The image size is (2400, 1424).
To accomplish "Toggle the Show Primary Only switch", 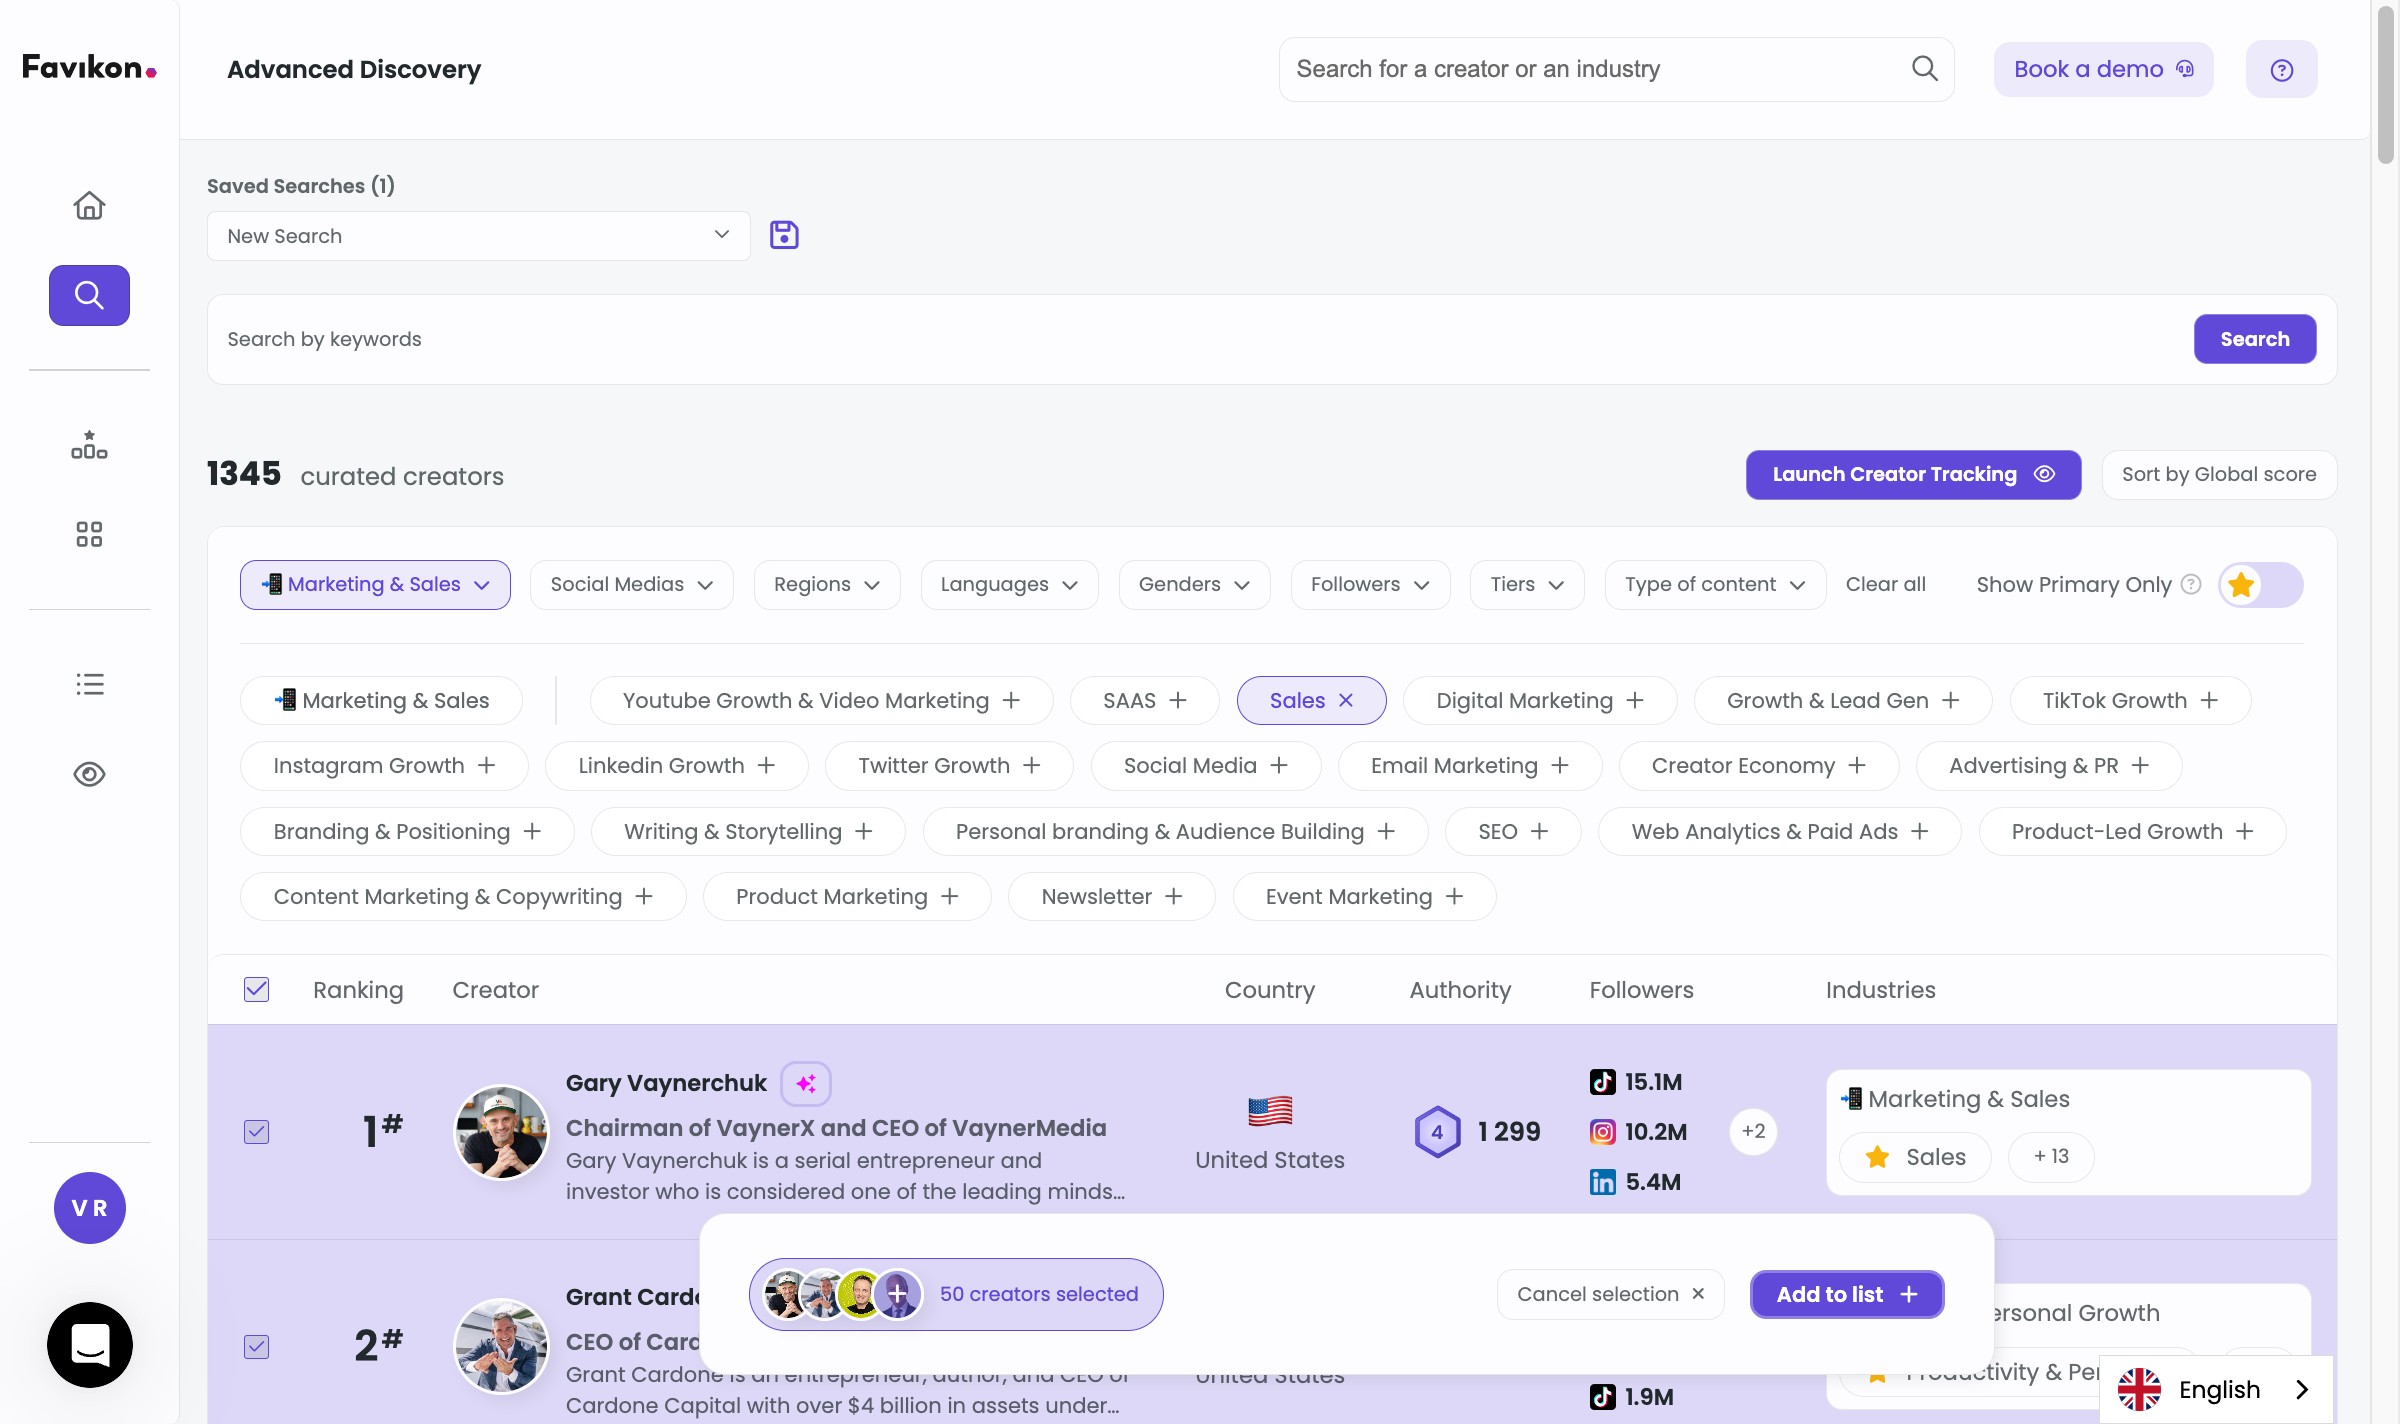I will coord(2260,585).
